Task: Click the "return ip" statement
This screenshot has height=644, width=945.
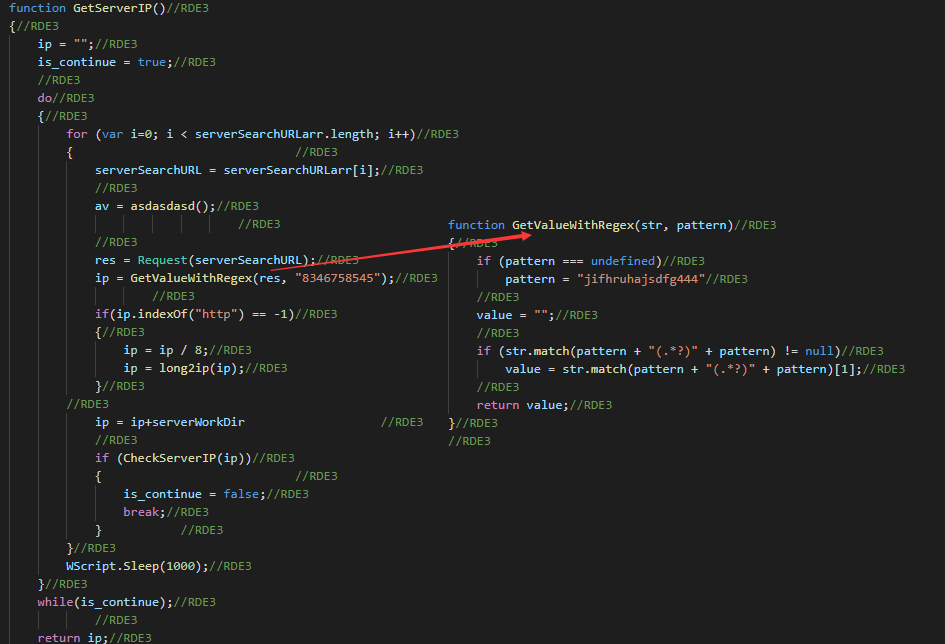Action: (72, 638)
